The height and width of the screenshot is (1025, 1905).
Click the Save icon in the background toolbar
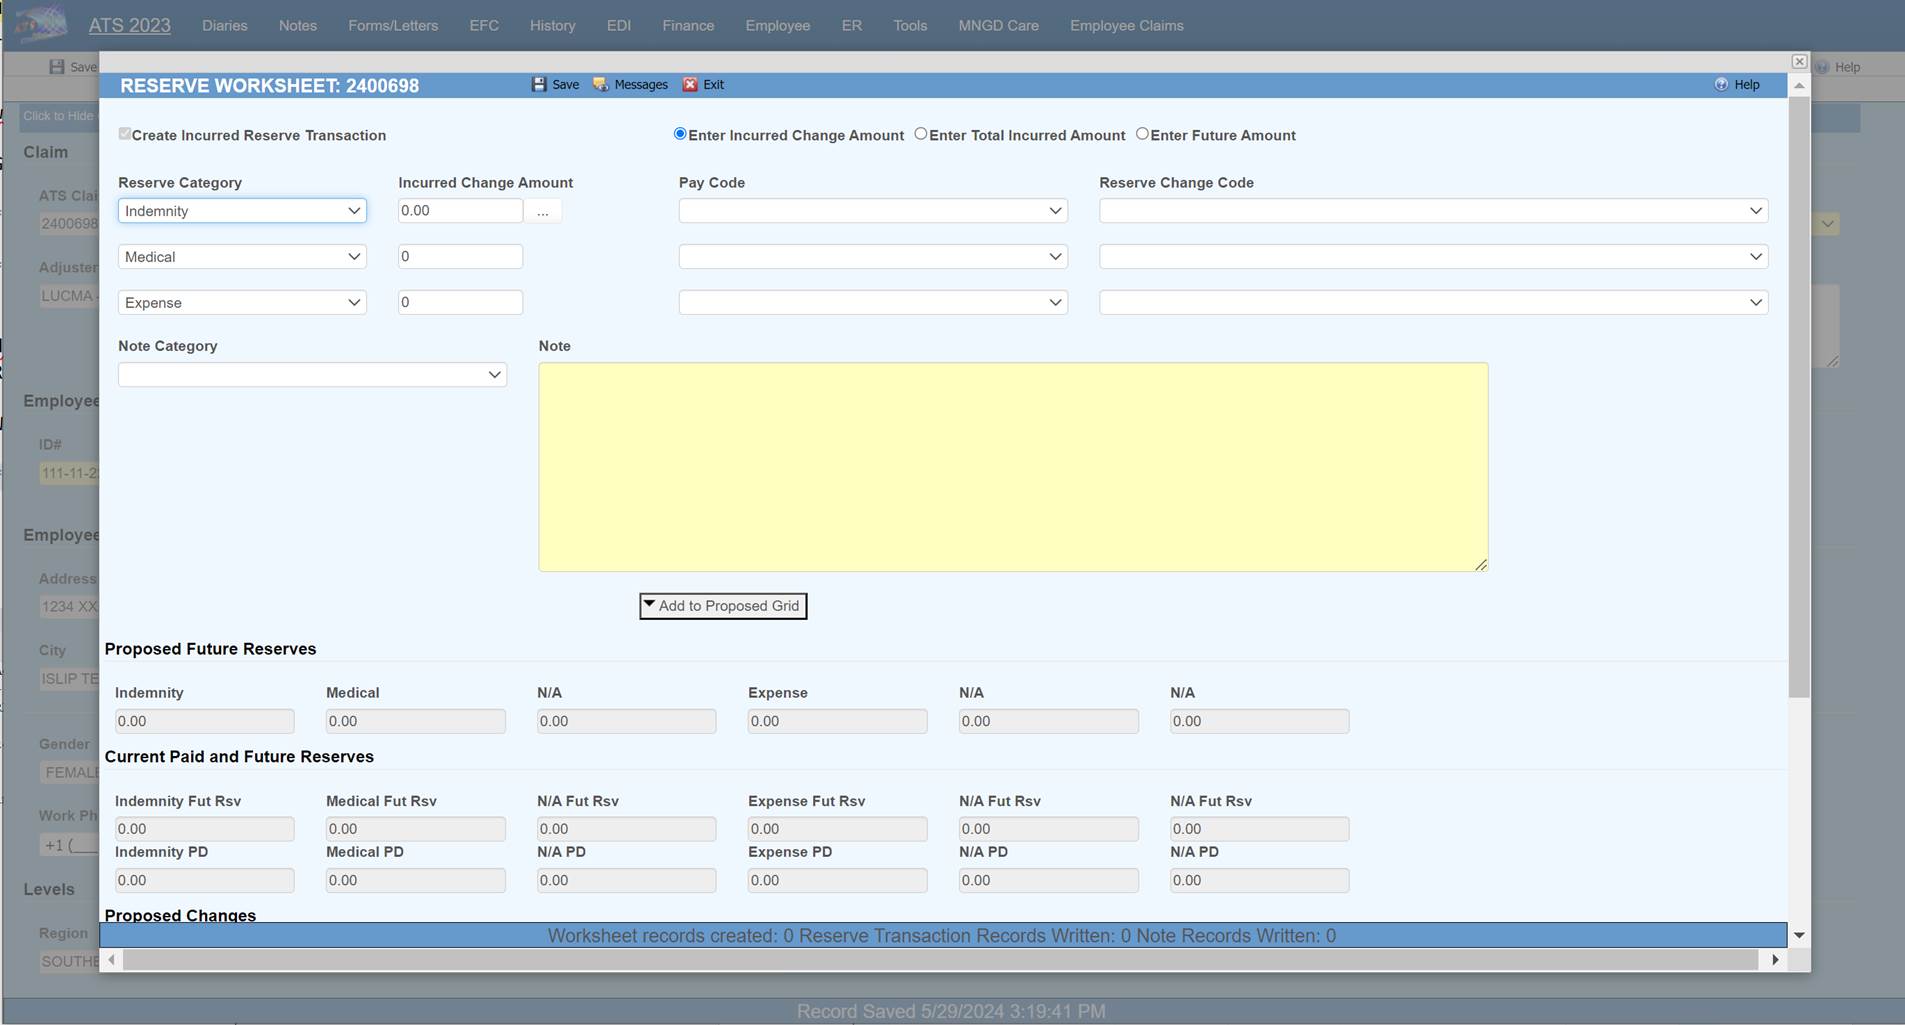click(x=56, y=66)
